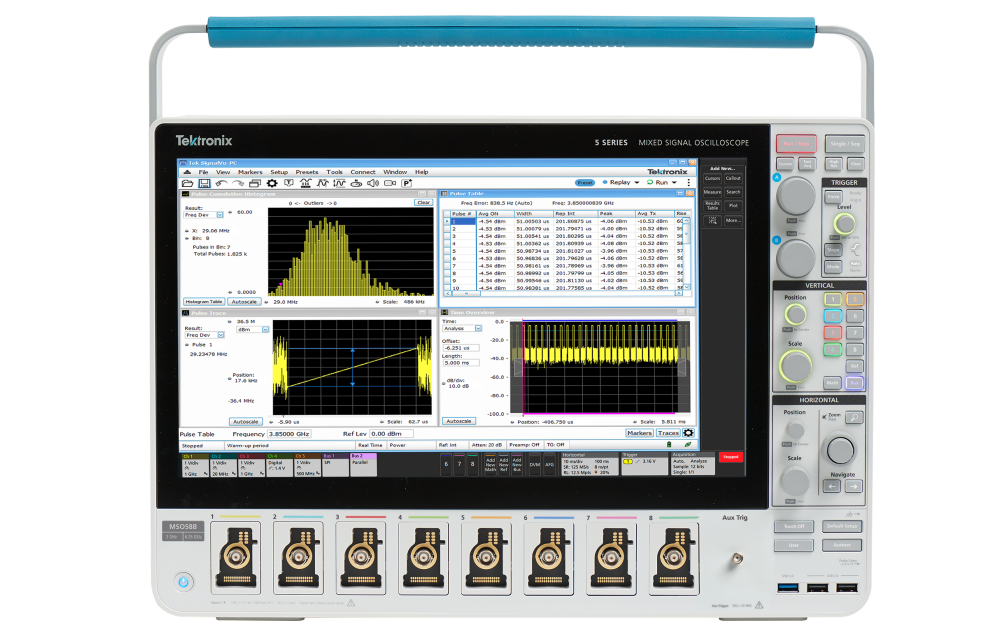Select the Ch 1 badge in settings bar
Image resolution: width=987 pixels, height=632 pixels.
point(195,465)
